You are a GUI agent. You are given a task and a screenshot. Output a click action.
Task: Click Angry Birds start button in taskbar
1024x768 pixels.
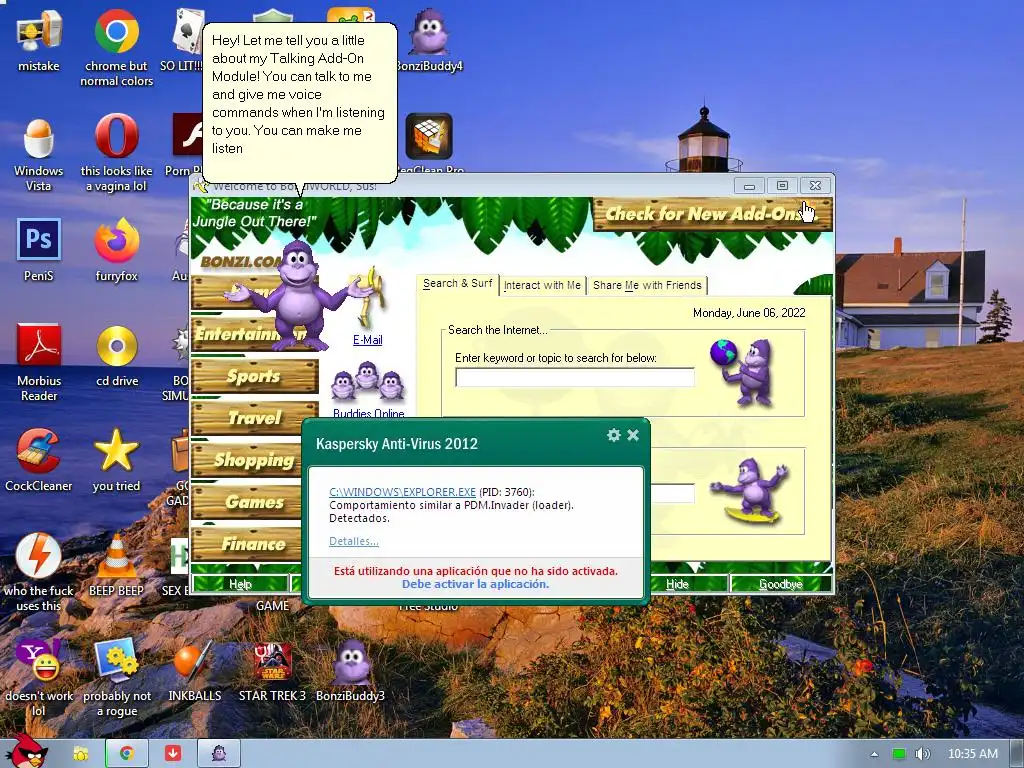(25, 751)
